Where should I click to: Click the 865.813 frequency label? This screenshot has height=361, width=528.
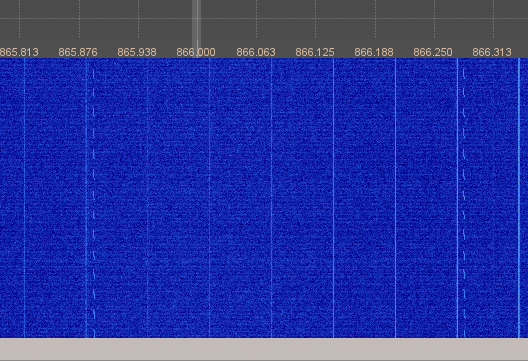click(x=19, y=52)
